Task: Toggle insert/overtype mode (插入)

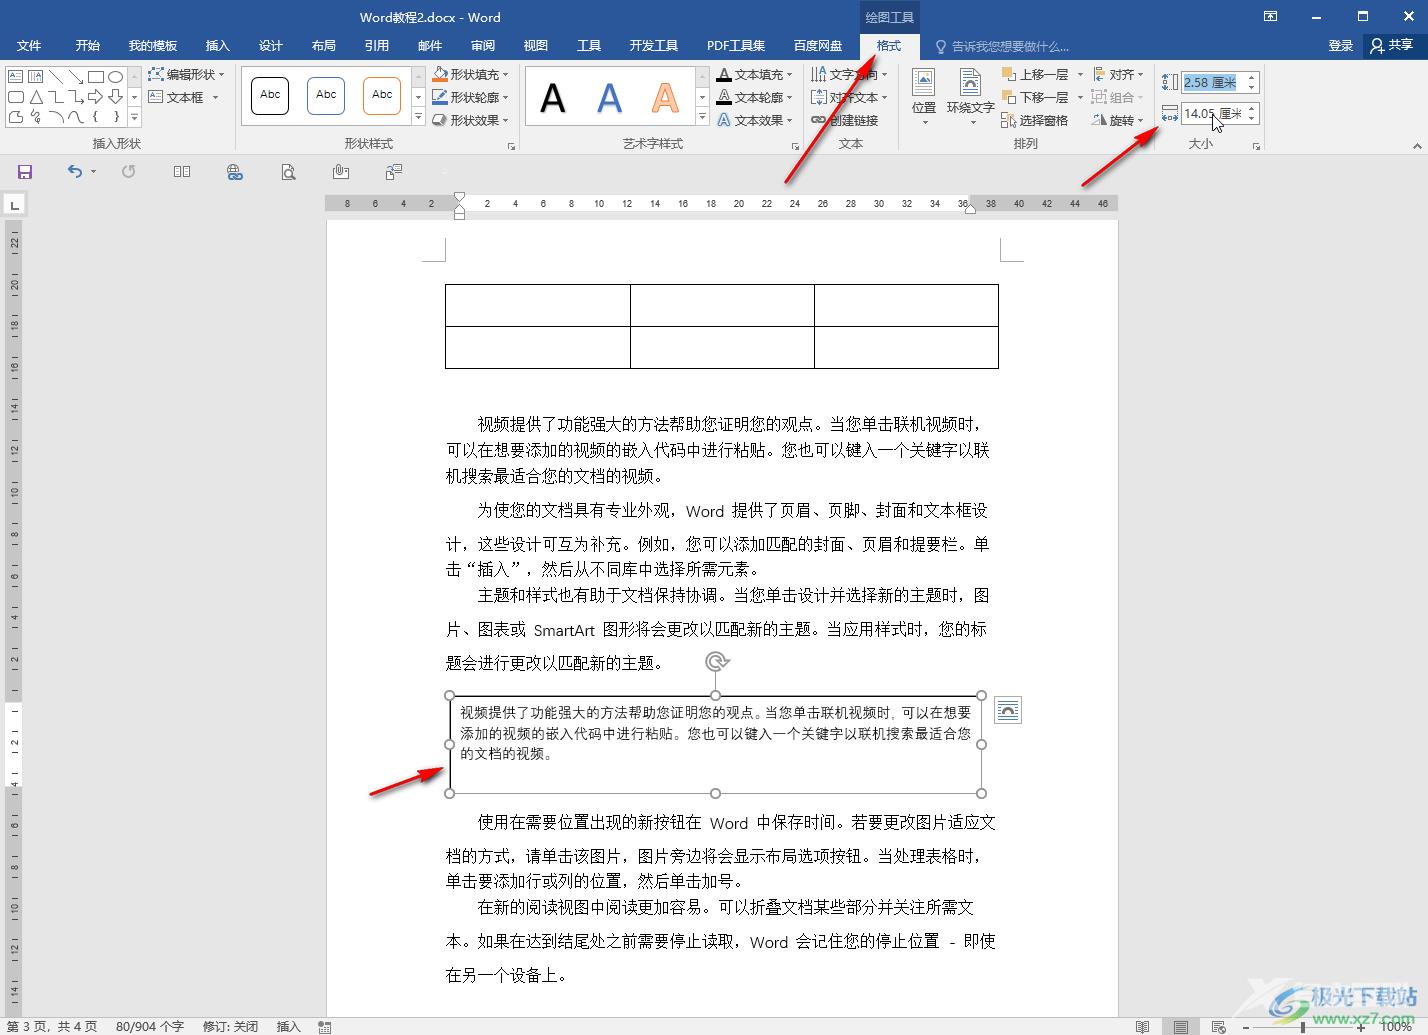Action: point(288,1027)
